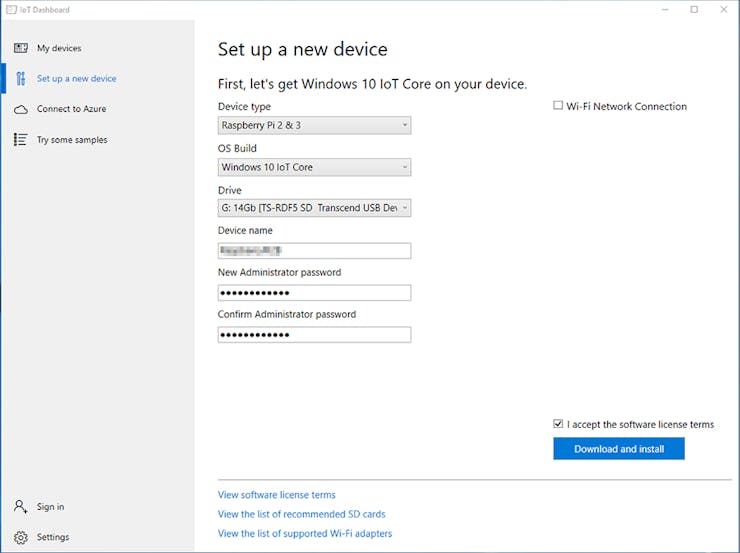Go to Connect to Azure

click(71, 109)
